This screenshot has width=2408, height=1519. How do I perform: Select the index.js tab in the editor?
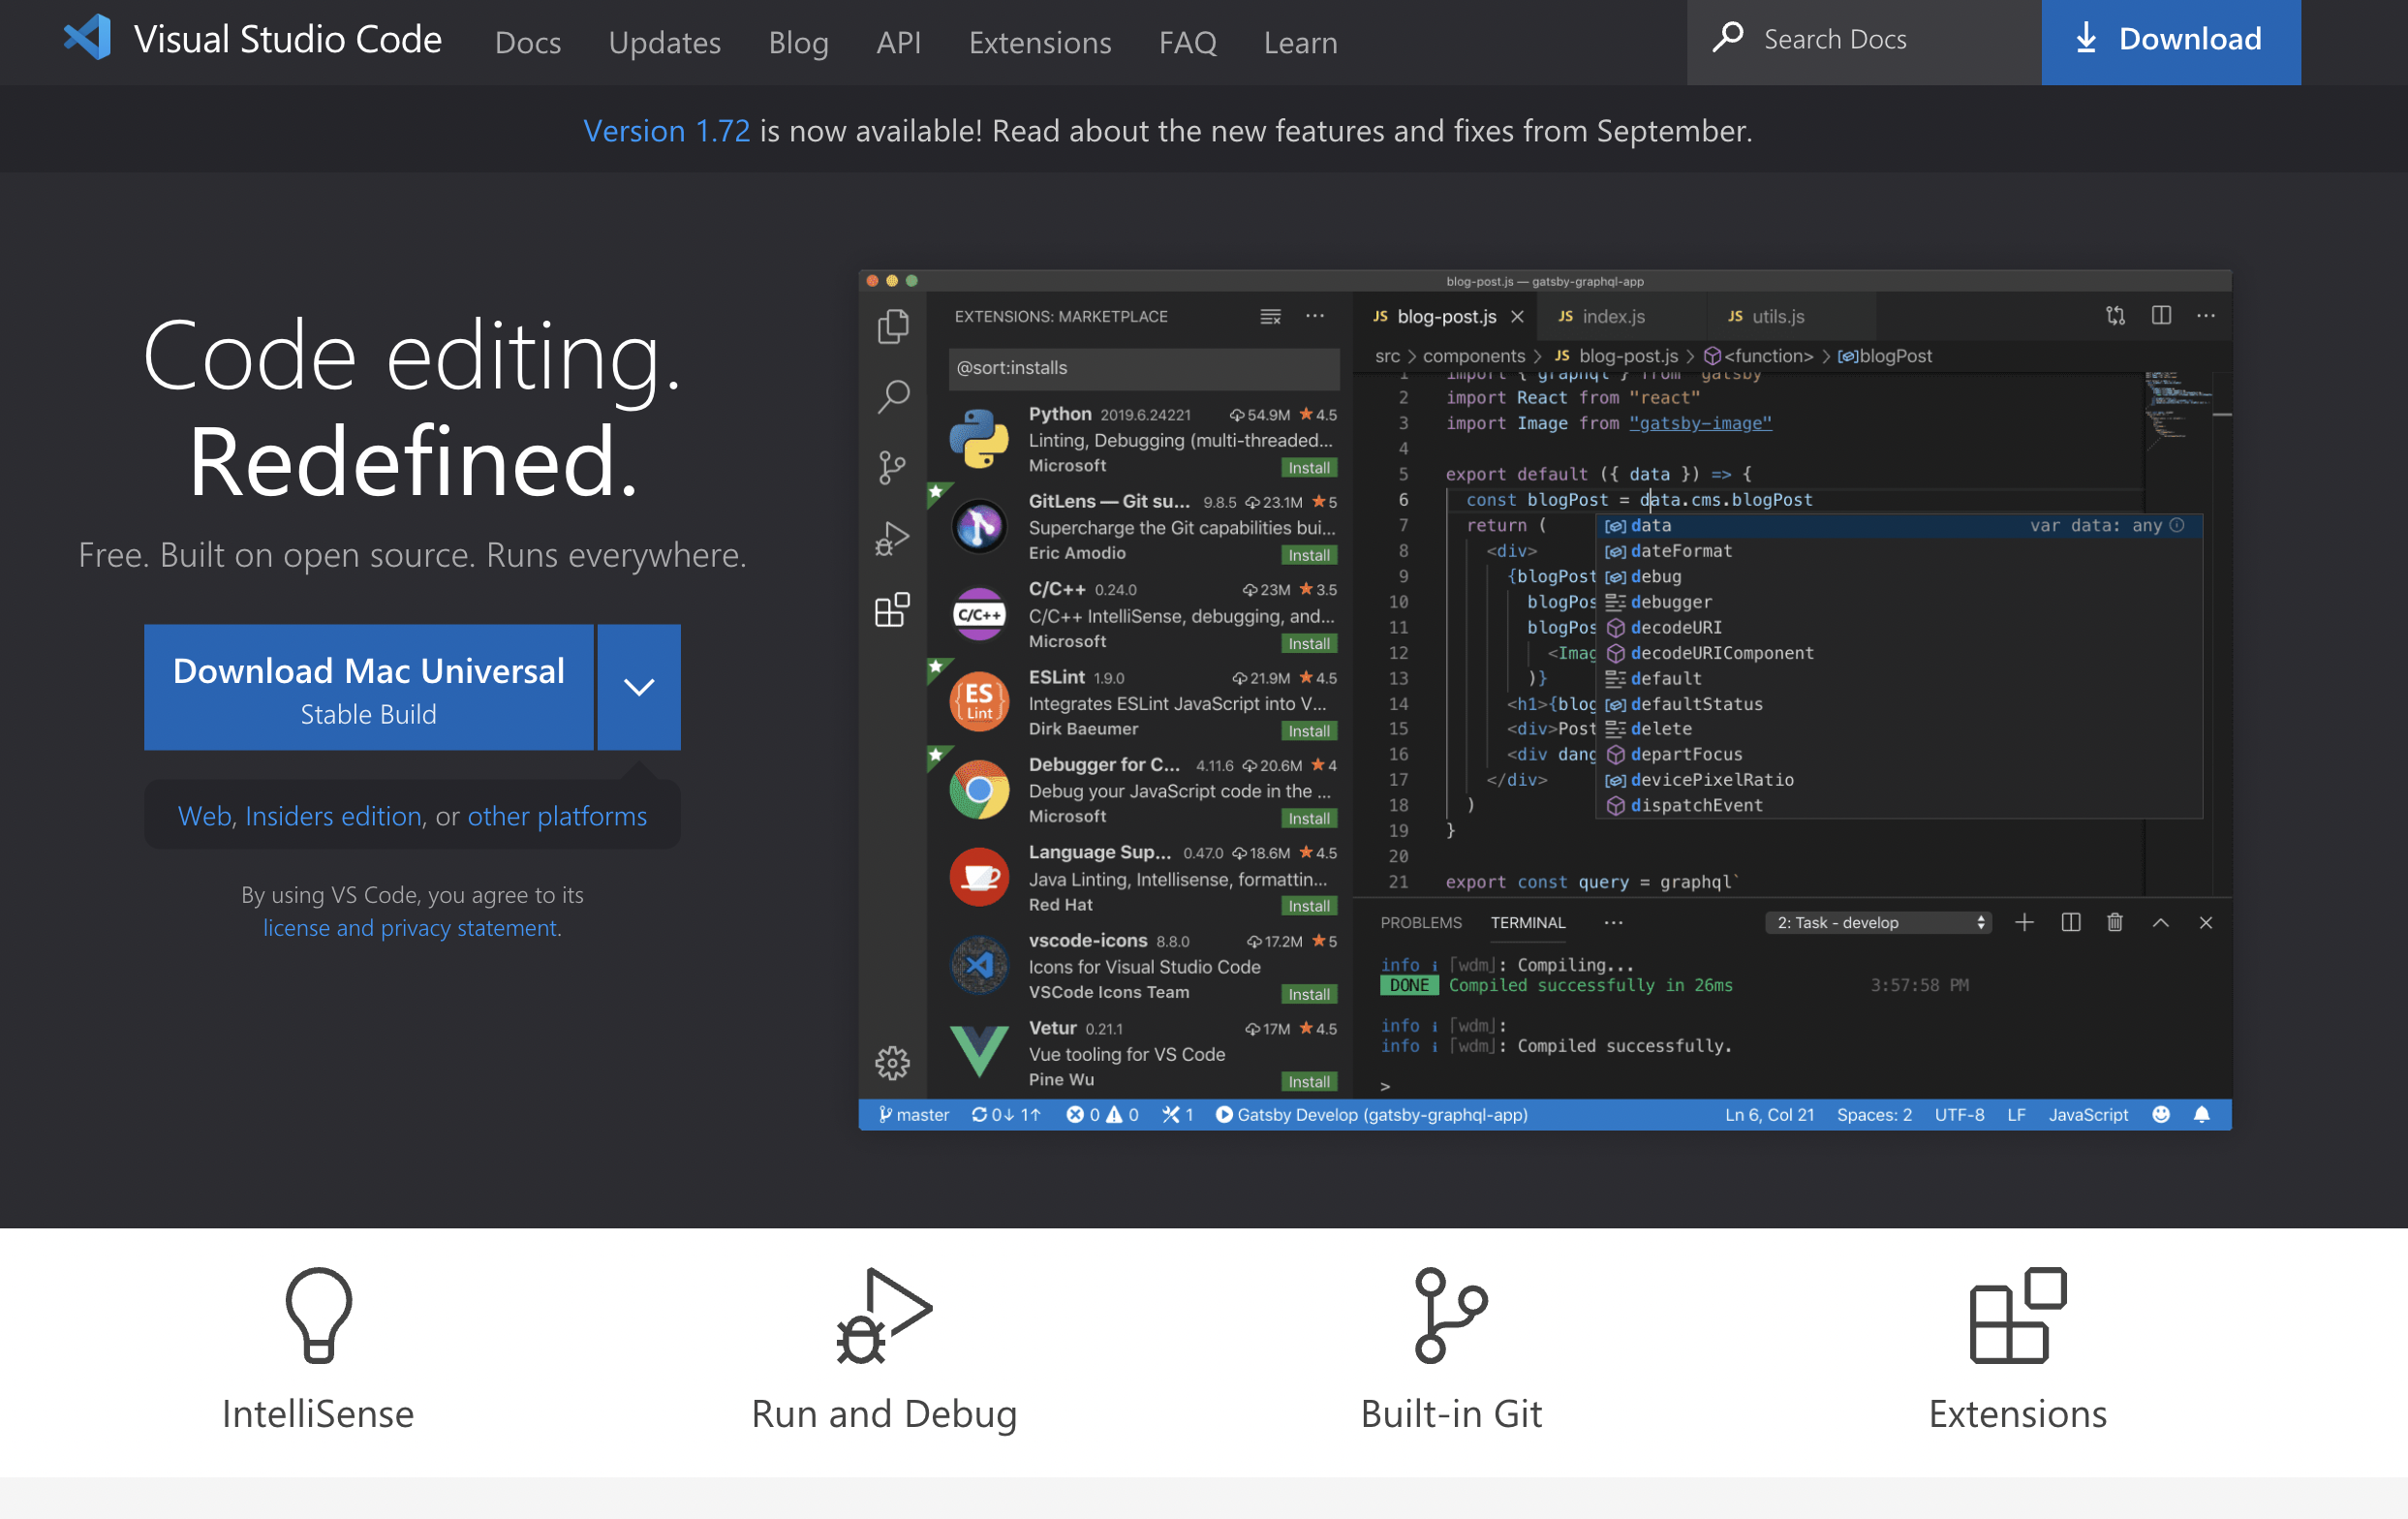coord(1611,316)
